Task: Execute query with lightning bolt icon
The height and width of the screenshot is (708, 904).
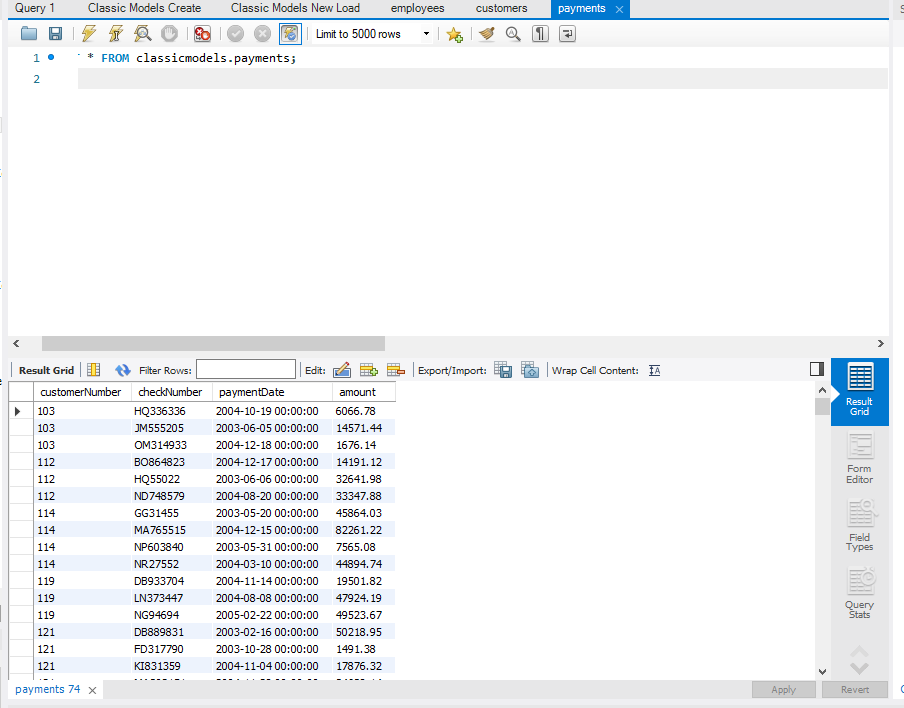Action: pyautogui.click(x=89, y=34)
